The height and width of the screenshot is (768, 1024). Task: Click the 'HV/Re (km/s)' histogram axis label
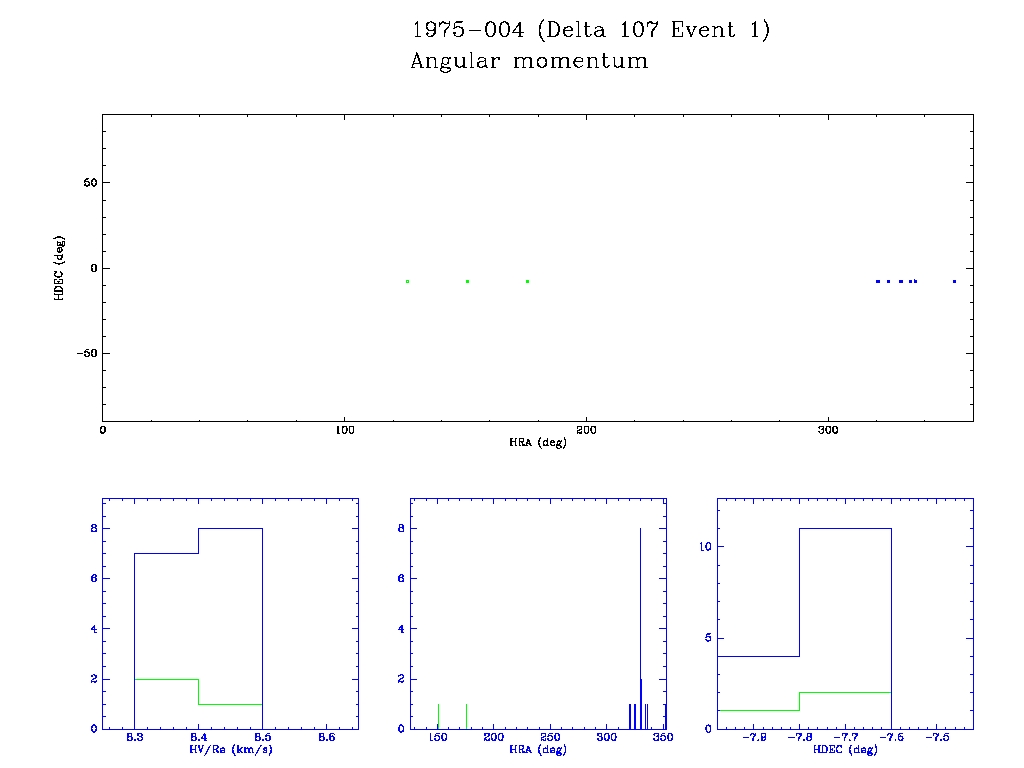(x=230, y=749)
